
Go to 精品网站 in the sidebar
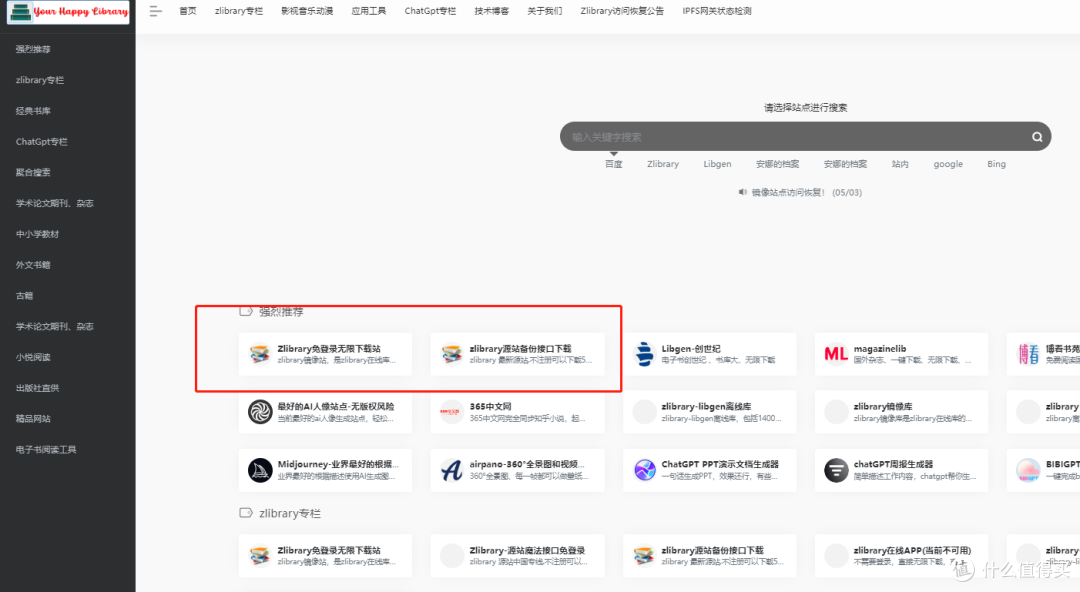(x=33, y=418)
